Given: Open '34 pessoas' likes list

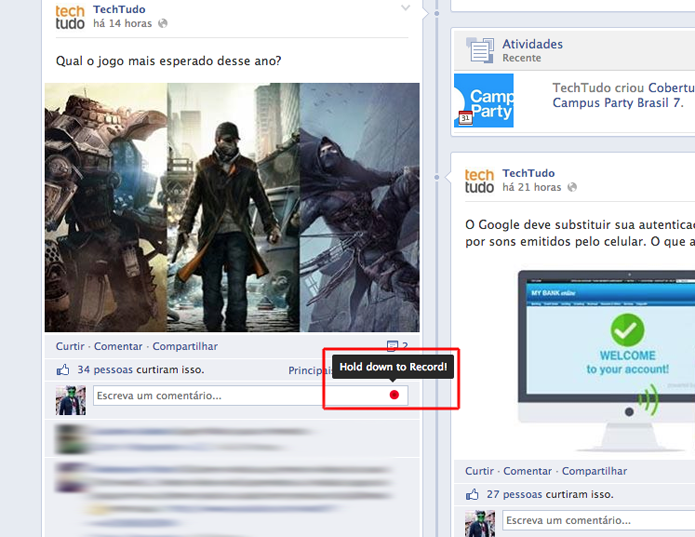Looking at the screenshot, I should coord(105,370).
